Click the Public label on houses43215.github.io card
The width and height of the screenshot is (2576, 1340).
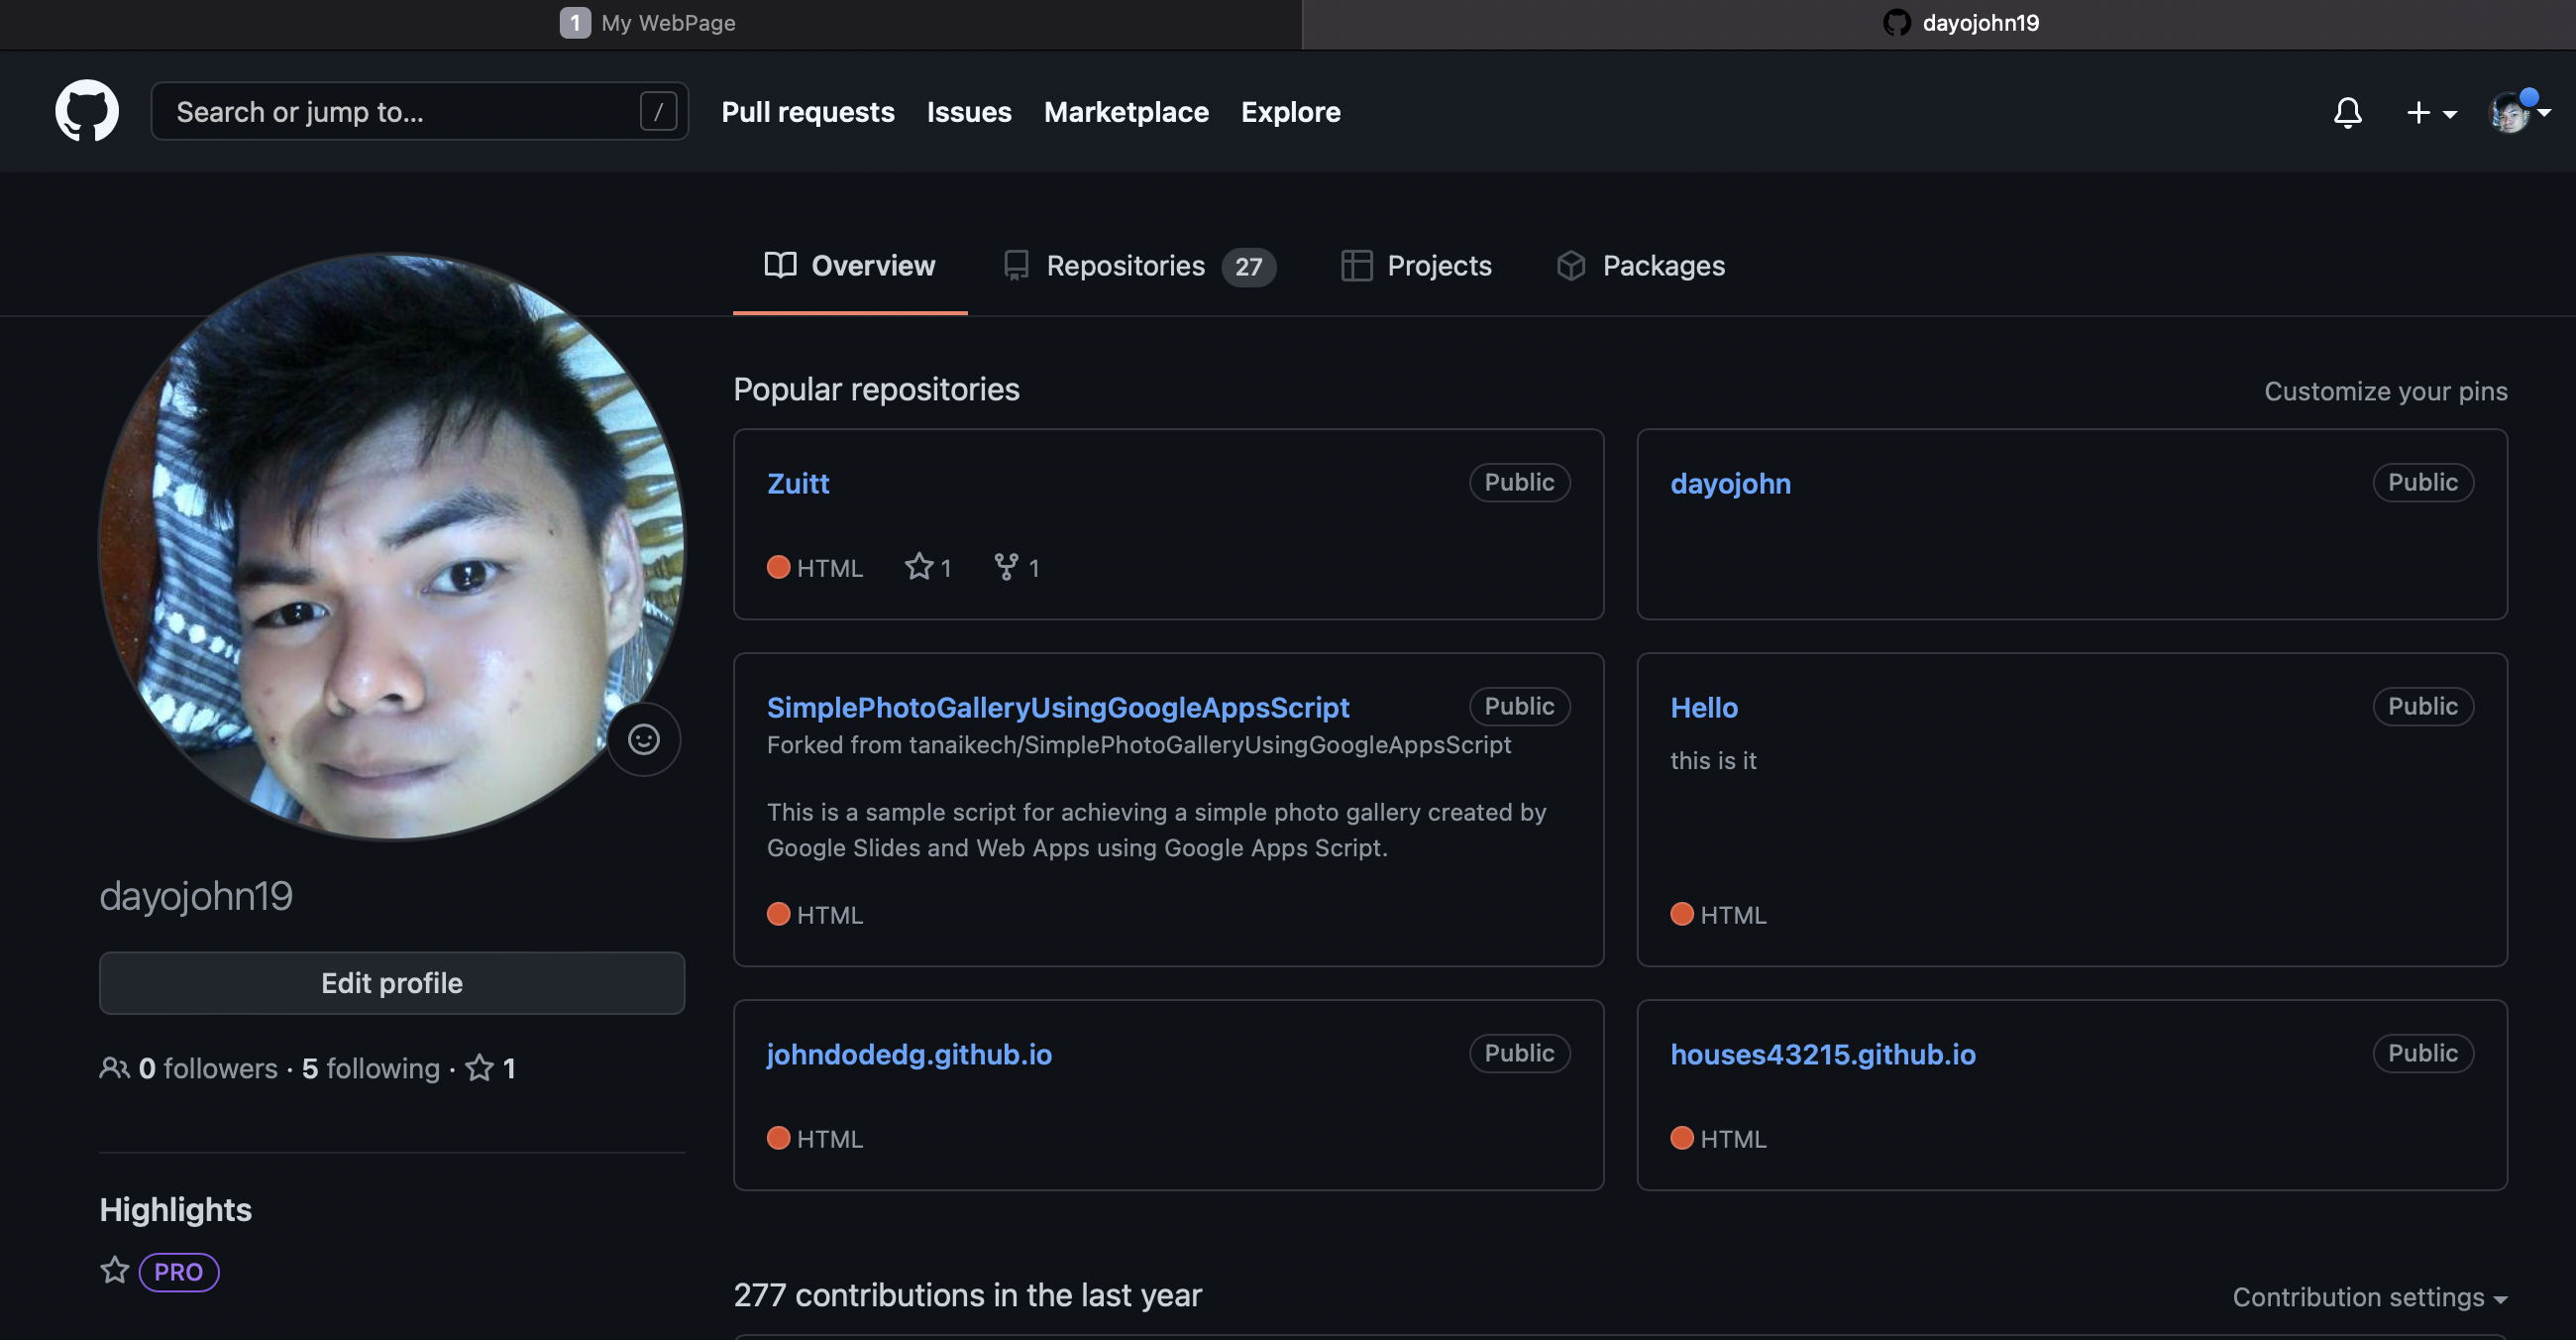pyautogui.click(x=2423, y=1053)
